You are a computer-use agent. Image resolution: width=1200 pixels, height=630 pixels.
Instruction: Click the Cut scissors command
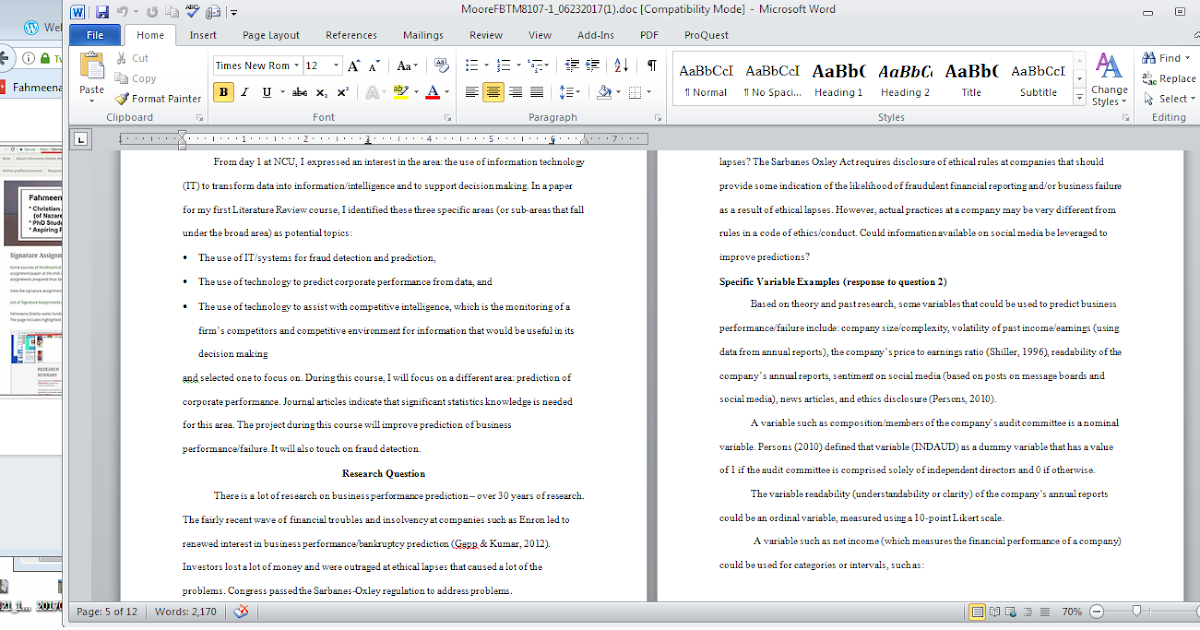point(132,59)
